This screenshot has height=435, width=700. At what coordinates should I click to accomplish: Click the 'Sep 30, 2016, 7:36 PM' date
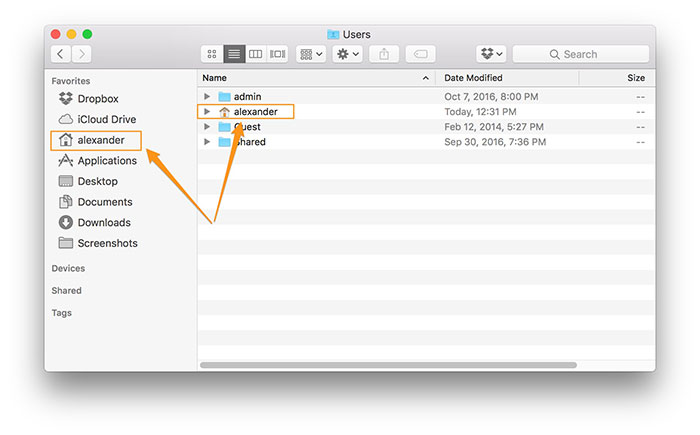495,142
